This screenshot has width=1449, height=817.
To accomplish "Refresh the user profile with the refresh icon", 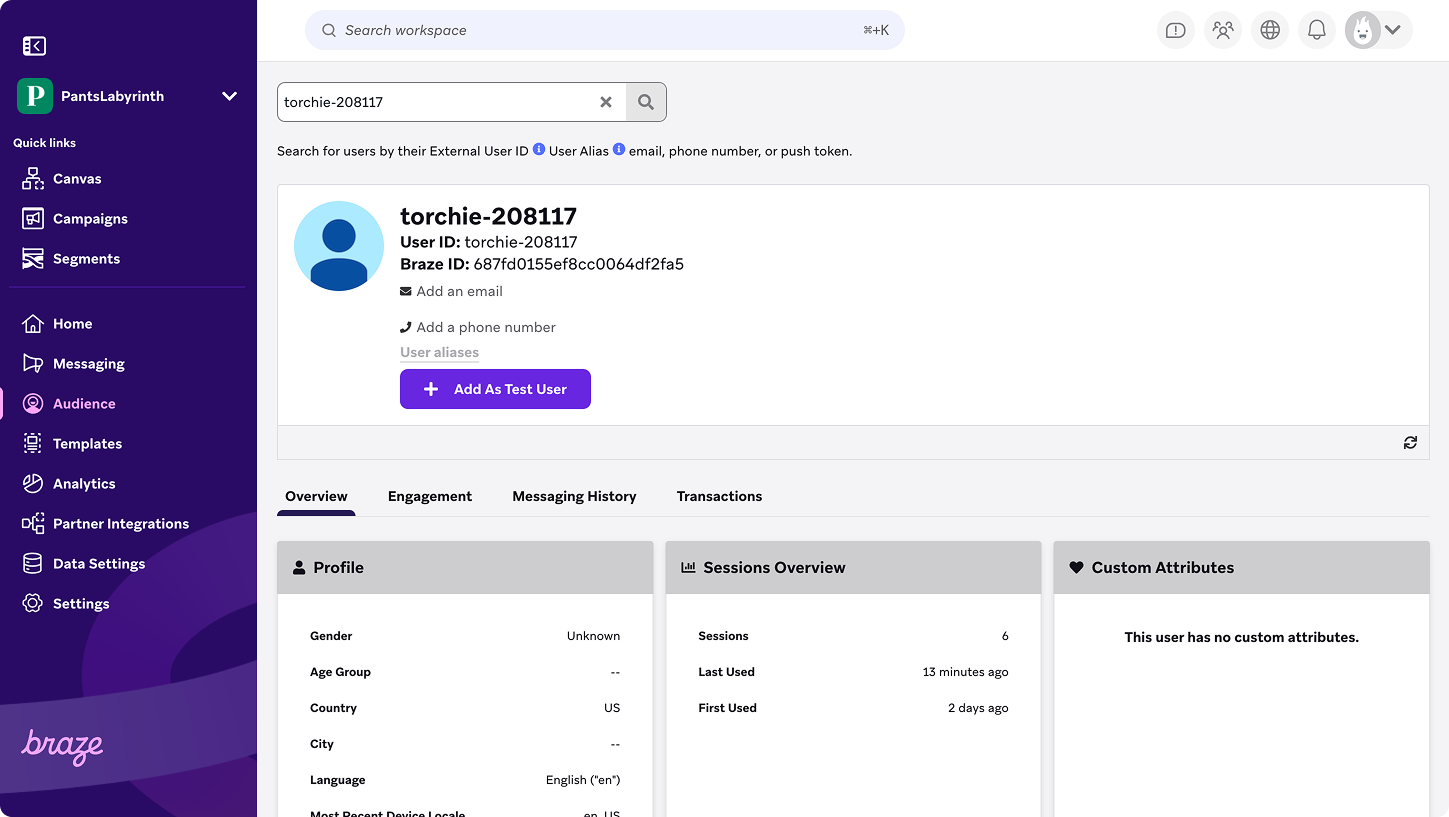I will [1410, 442].
